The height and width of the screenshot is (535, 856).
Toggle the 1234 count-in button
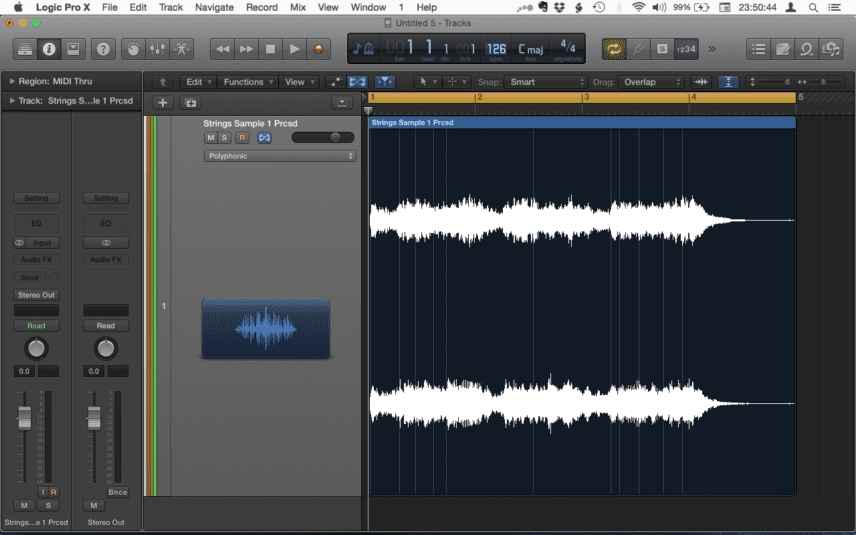(686, 49)
